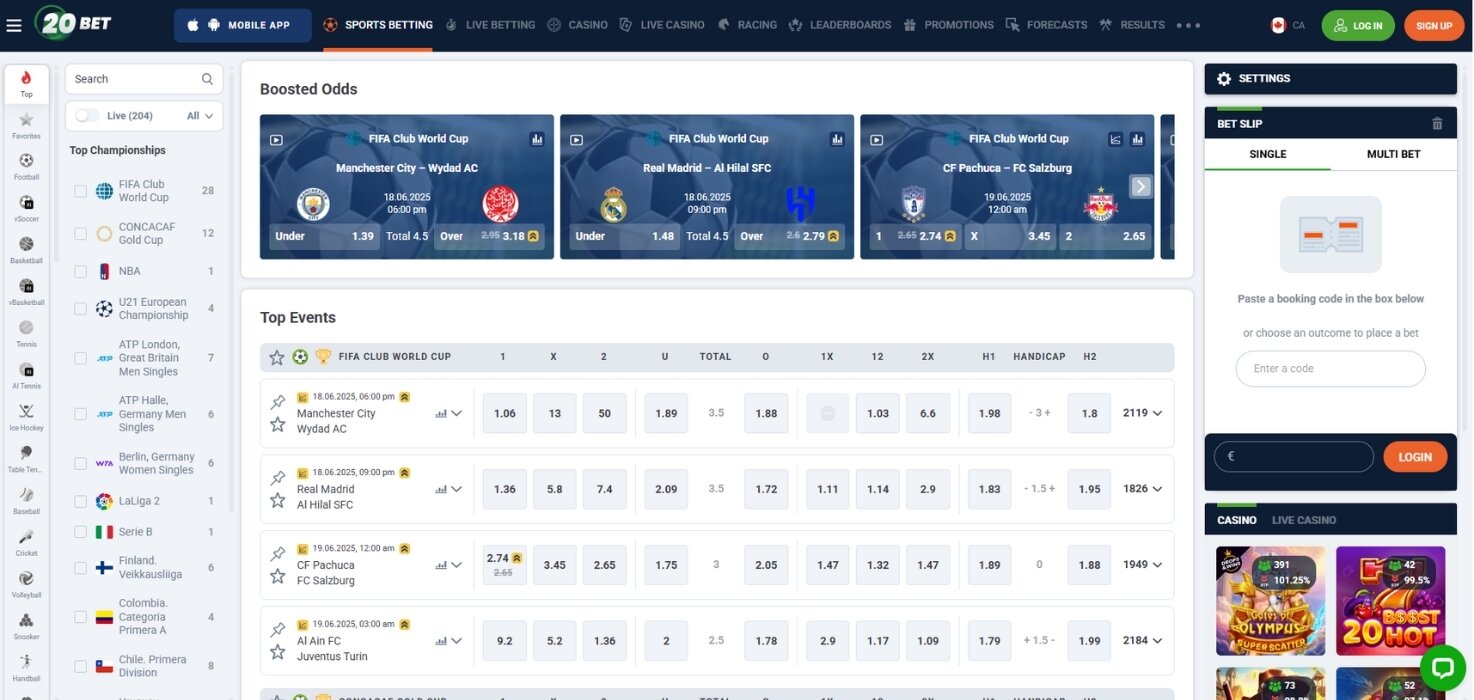Expand 1949 more markets for CF Pachuca
Screen dimensions: 1474x700
[x=1143, y=565]
